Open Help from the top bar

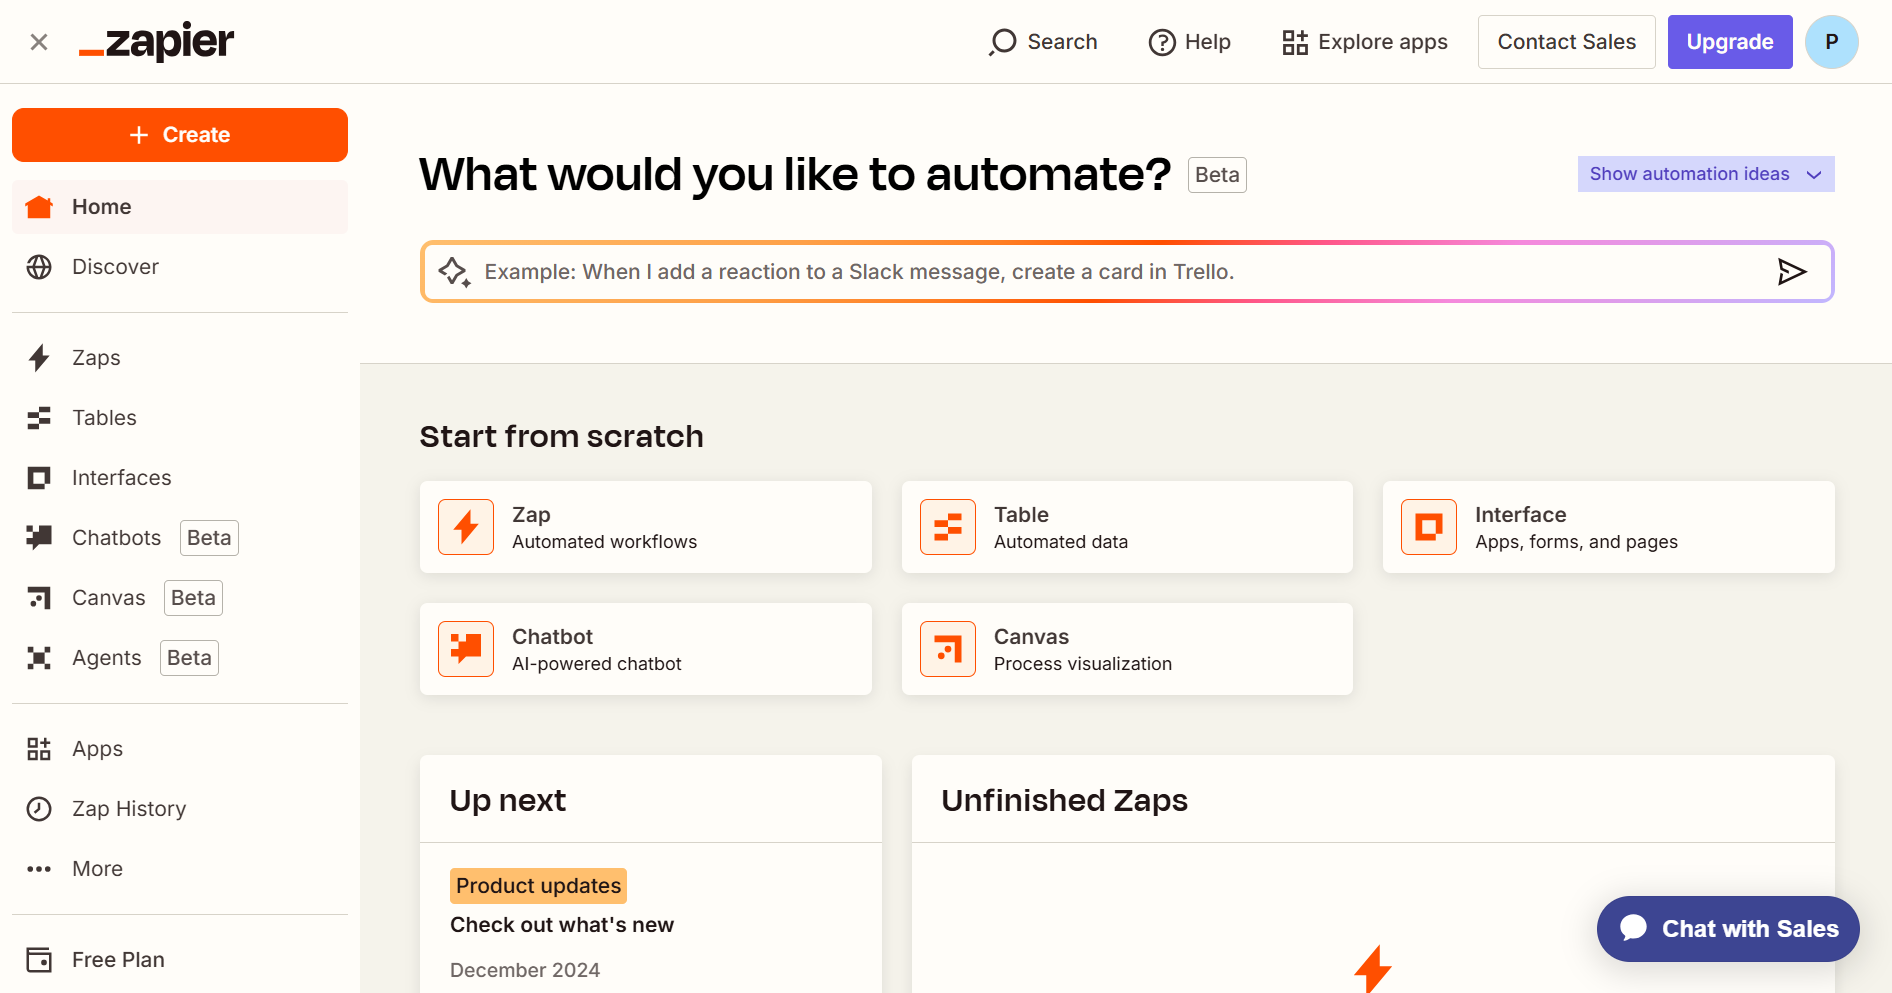pos(1189,42)
